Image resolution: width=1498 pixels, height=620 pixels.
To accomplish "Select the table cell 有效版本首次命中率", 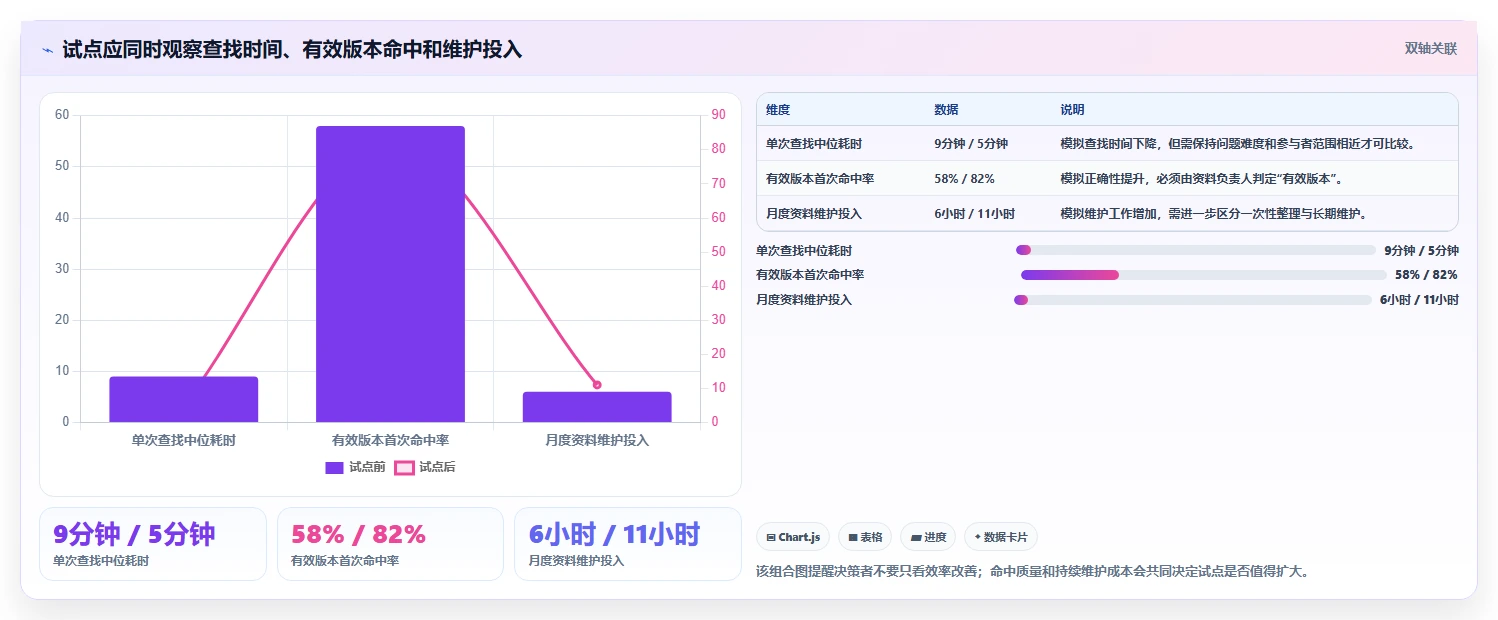I will 820,179.
